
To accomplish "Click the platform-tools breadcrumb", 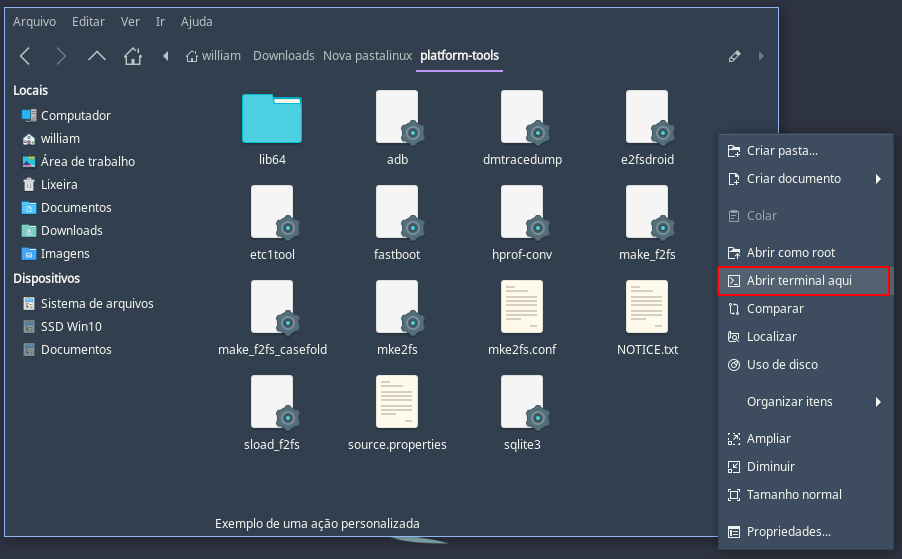I will point(460,56).
